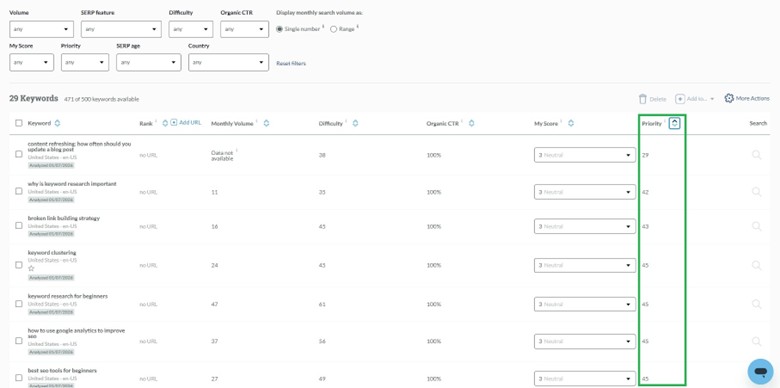780x388 pixels.
Task: Open the chat support bubble
Action: click(760, 372)
